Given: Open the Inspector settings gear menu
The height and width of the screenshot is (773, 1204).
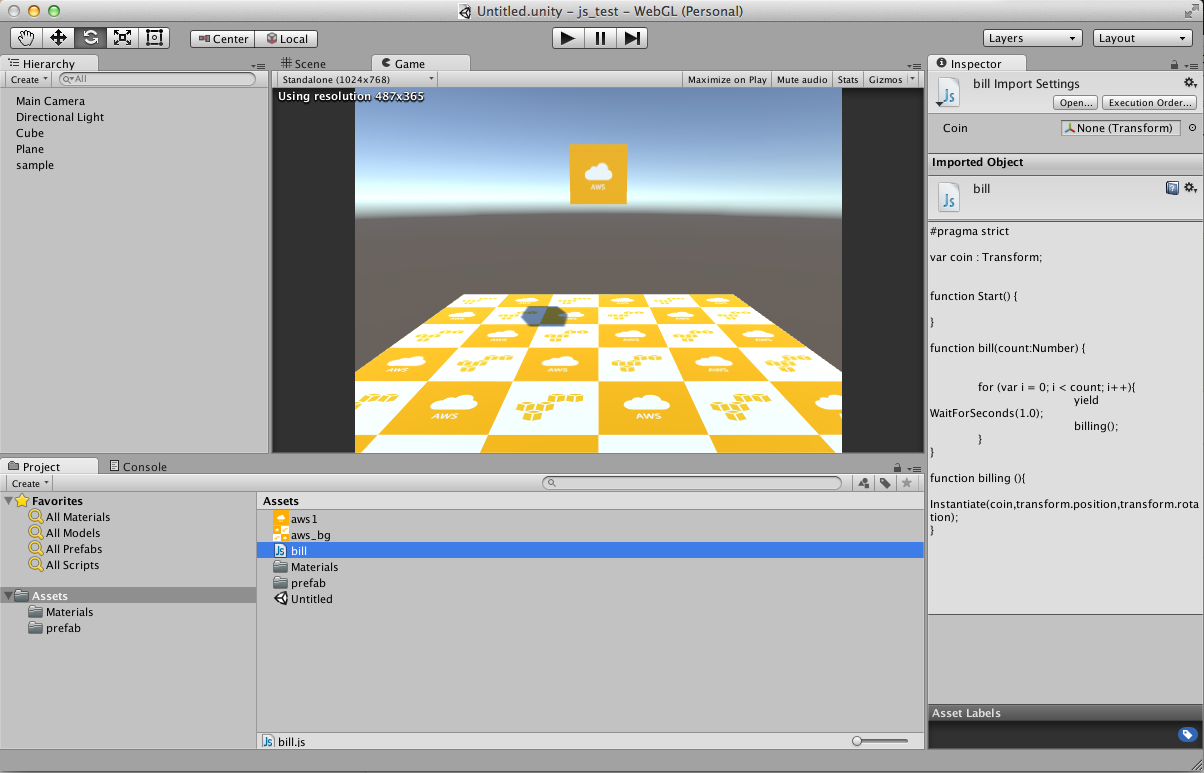Looking at the screenshot, I should [x=1190, y=84].
